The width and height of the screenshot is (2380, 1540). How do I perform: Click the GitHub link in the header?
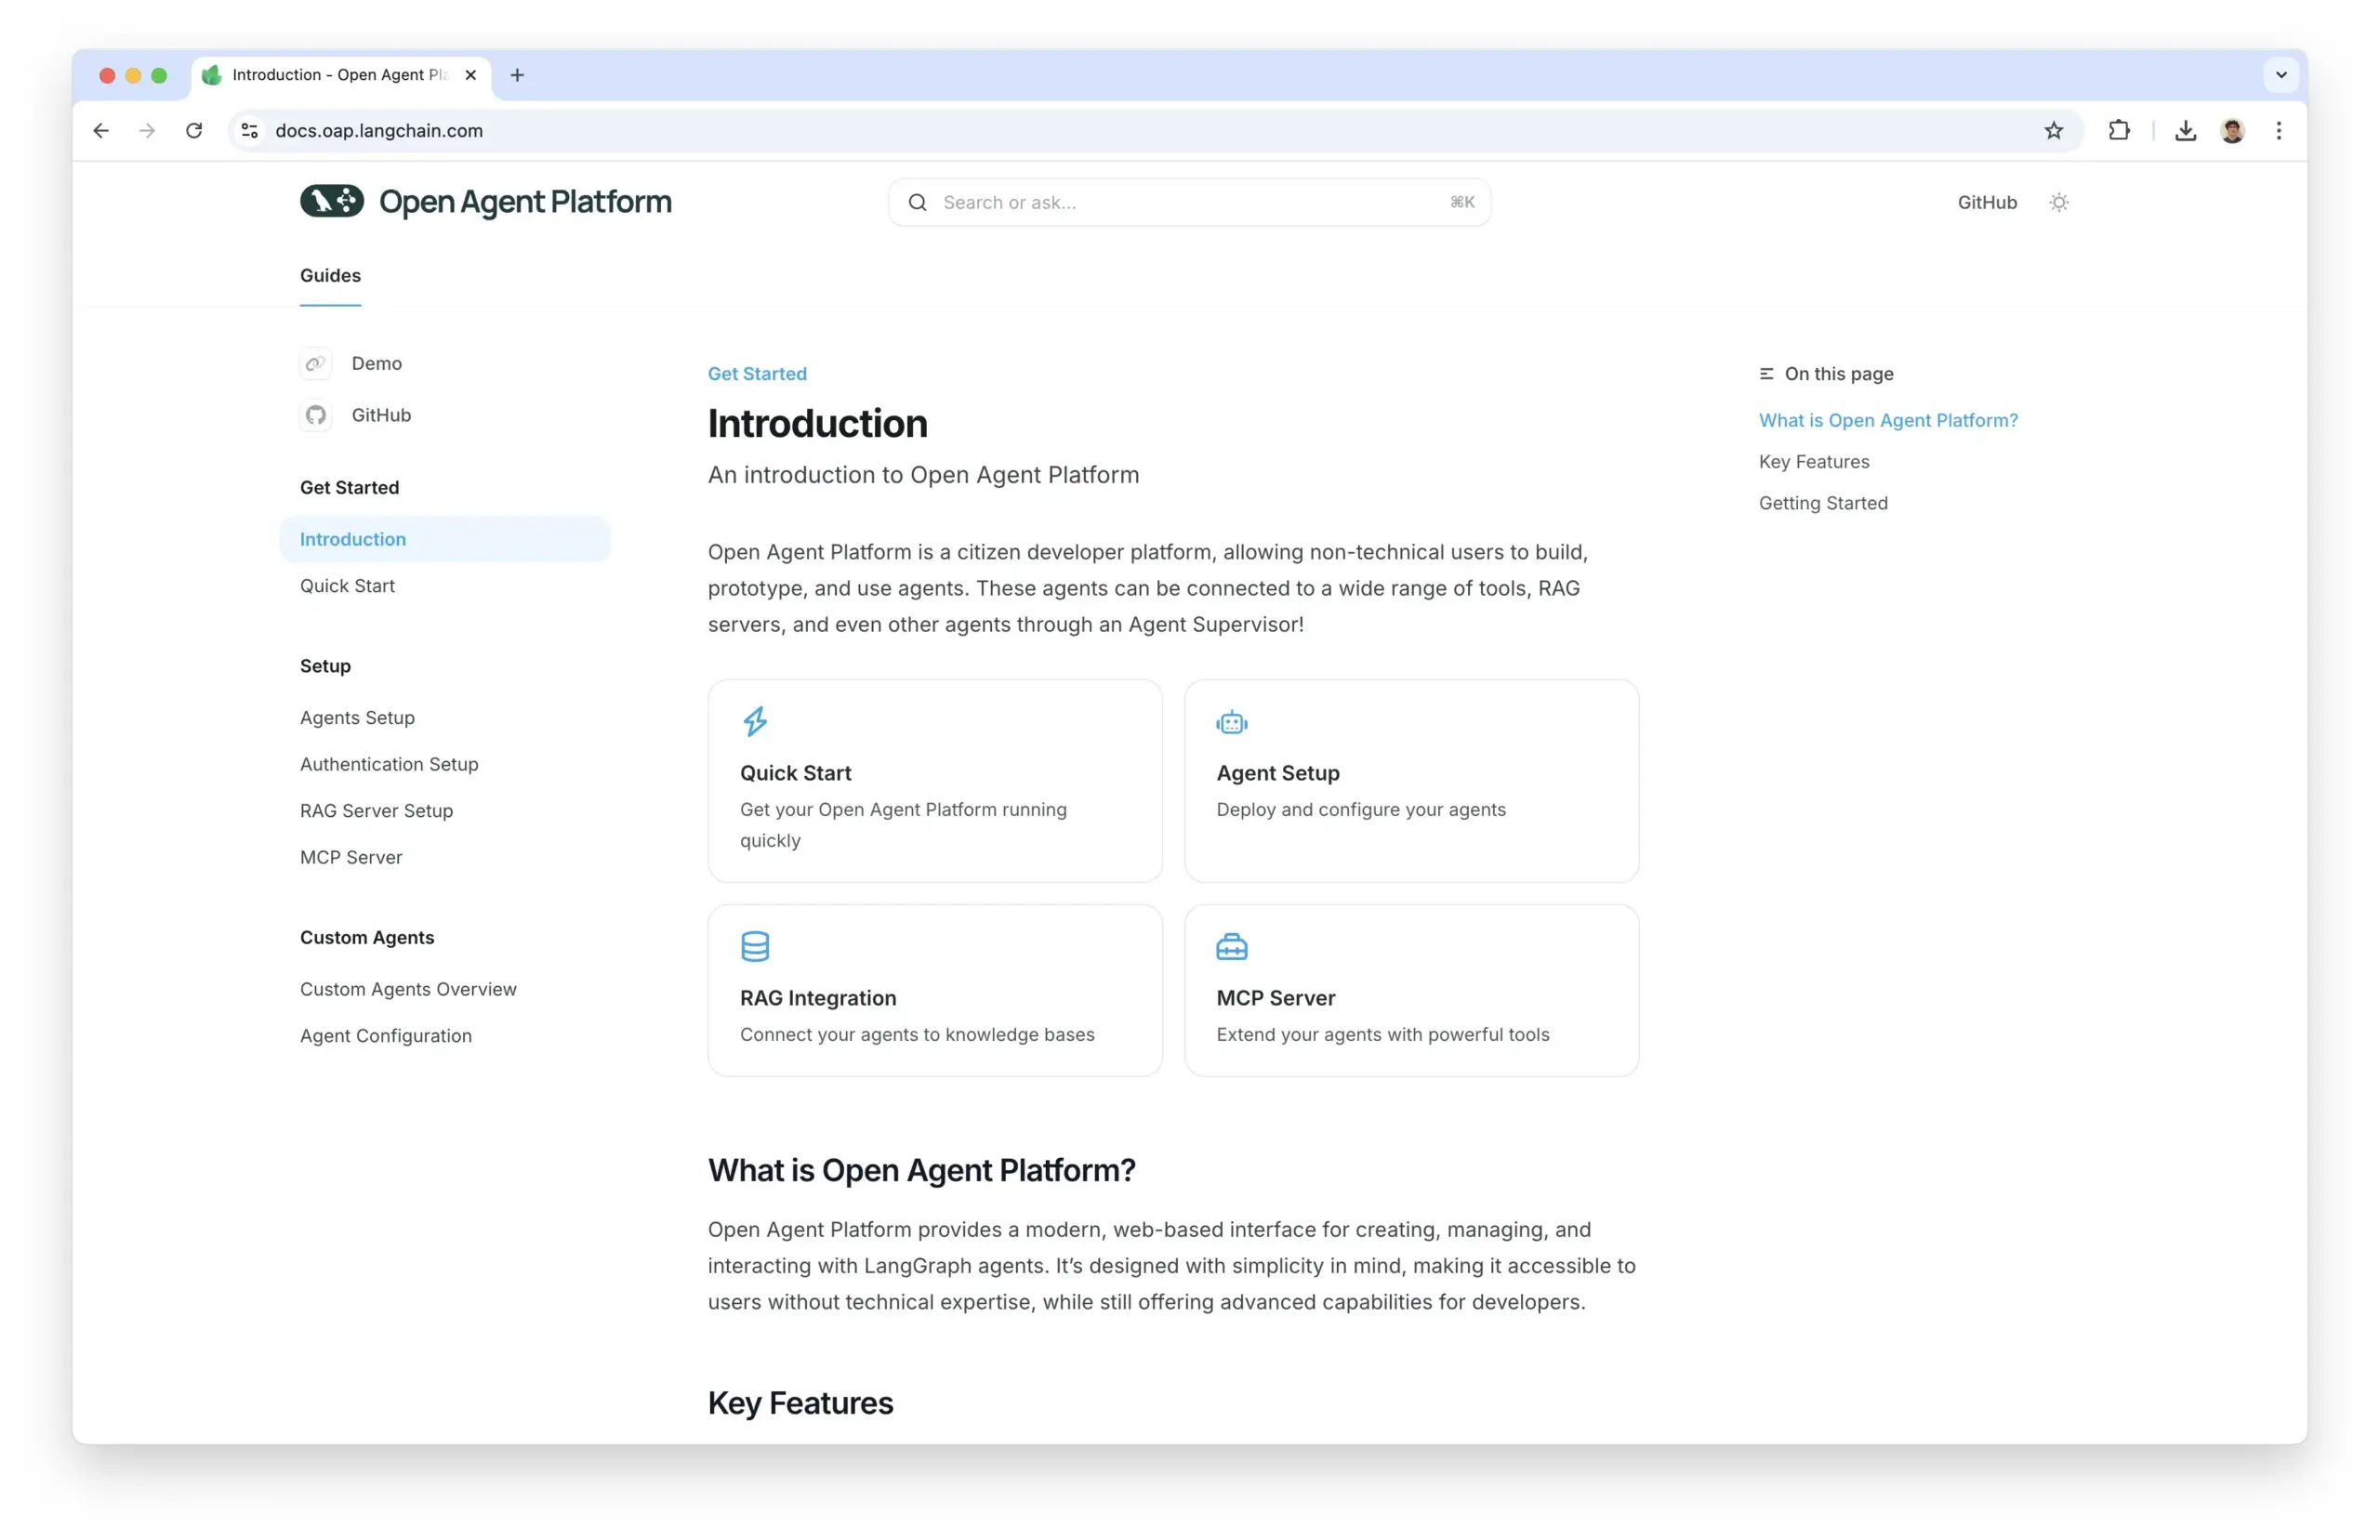point(1986,202)
